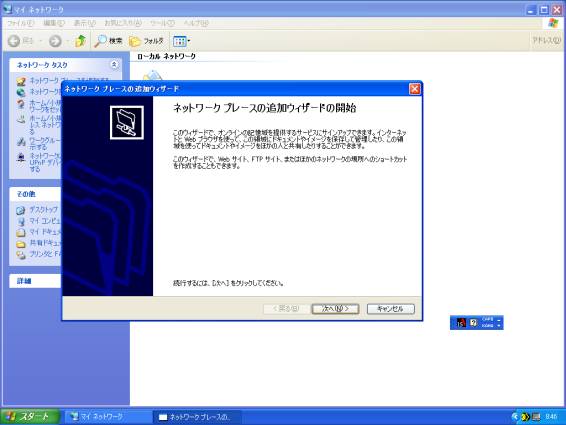Toggle the フォルダ folders pane button
Viewport: 566px width, 425px height.
point(147,41)
